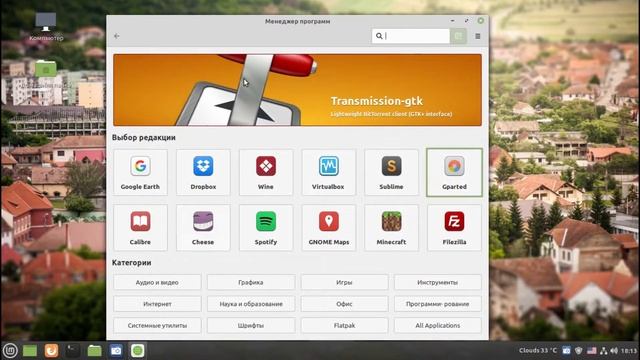Viewport: 640px width, 360px height.
Task: Click the green button beside the search field
Action: coord(458,36)
